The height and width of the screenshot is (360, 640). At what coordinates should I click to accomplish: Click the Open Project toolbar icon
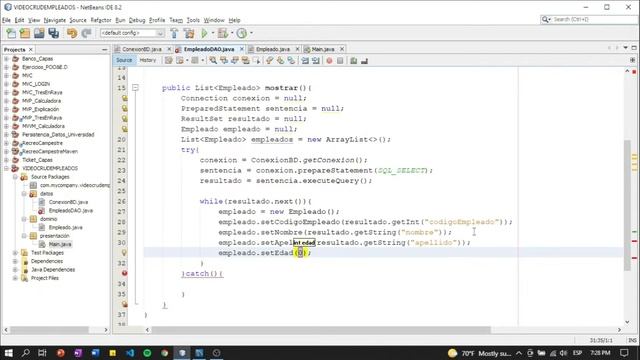click(x=39, y=33)
